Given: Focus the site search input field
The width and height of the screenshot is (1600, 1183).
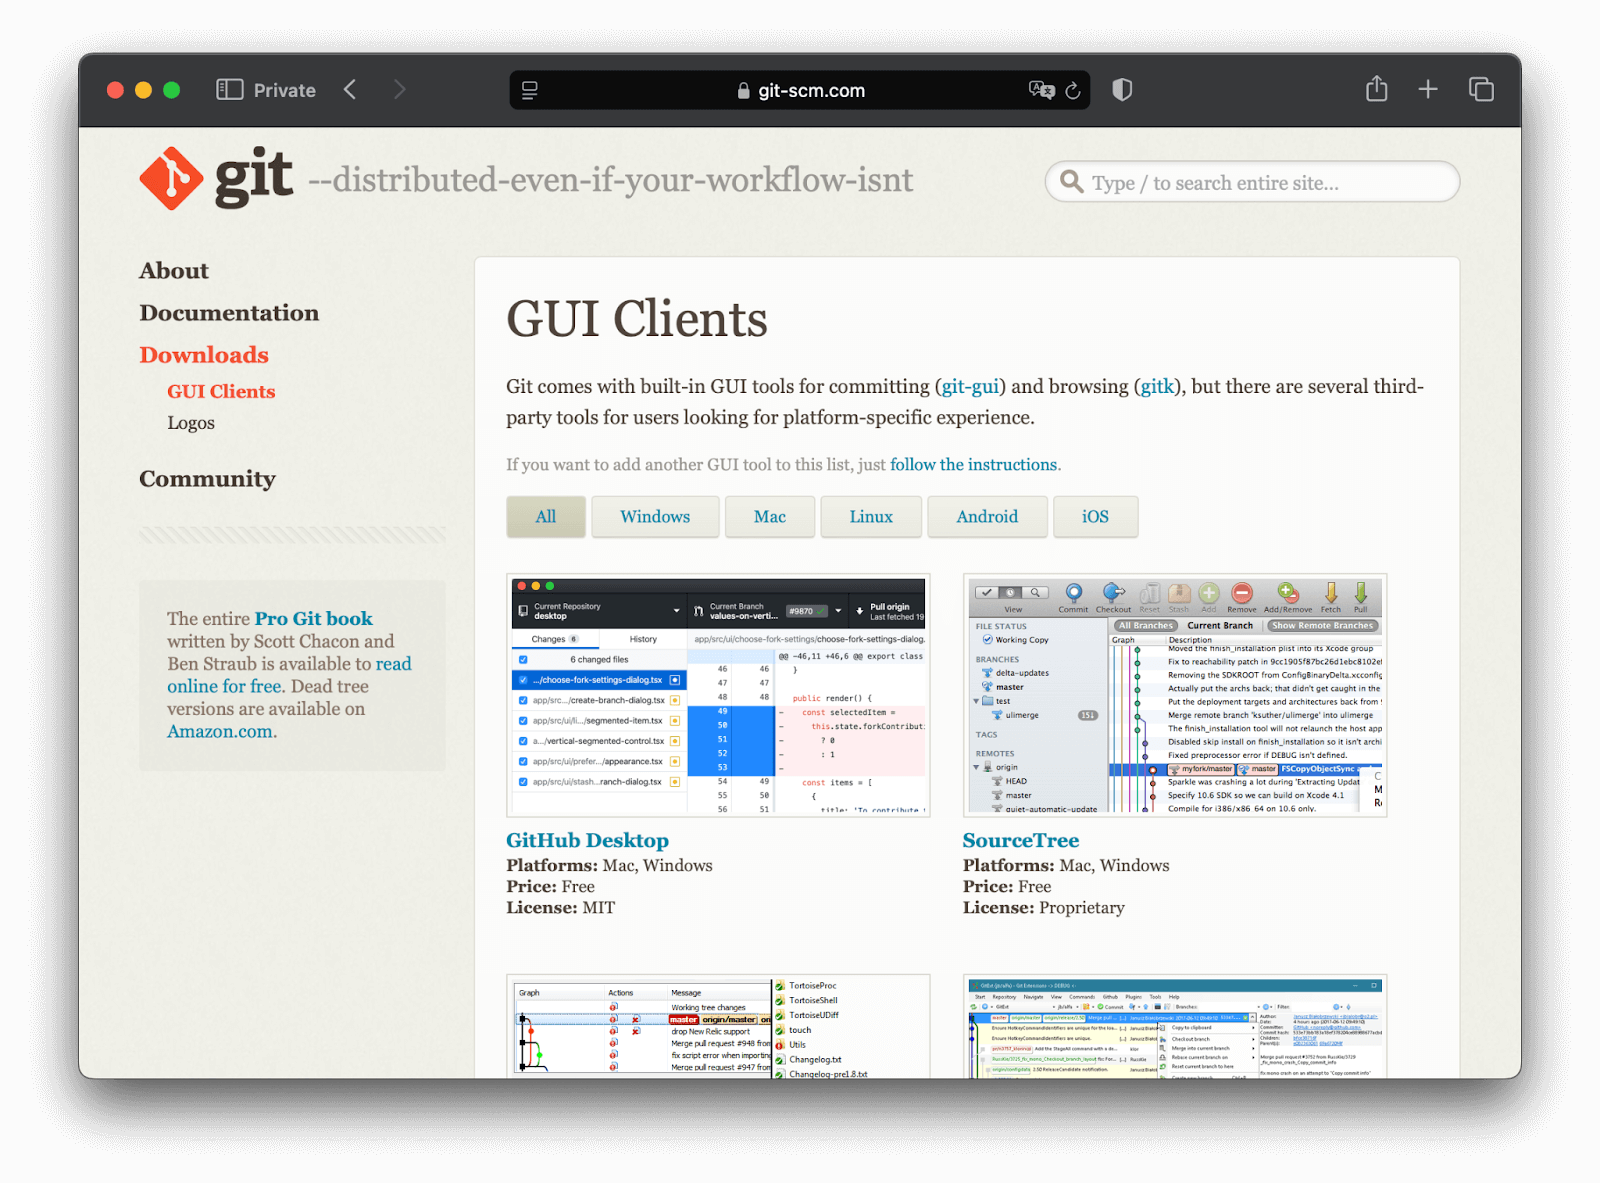Looking at the screenshot, I should [1252, 182].
